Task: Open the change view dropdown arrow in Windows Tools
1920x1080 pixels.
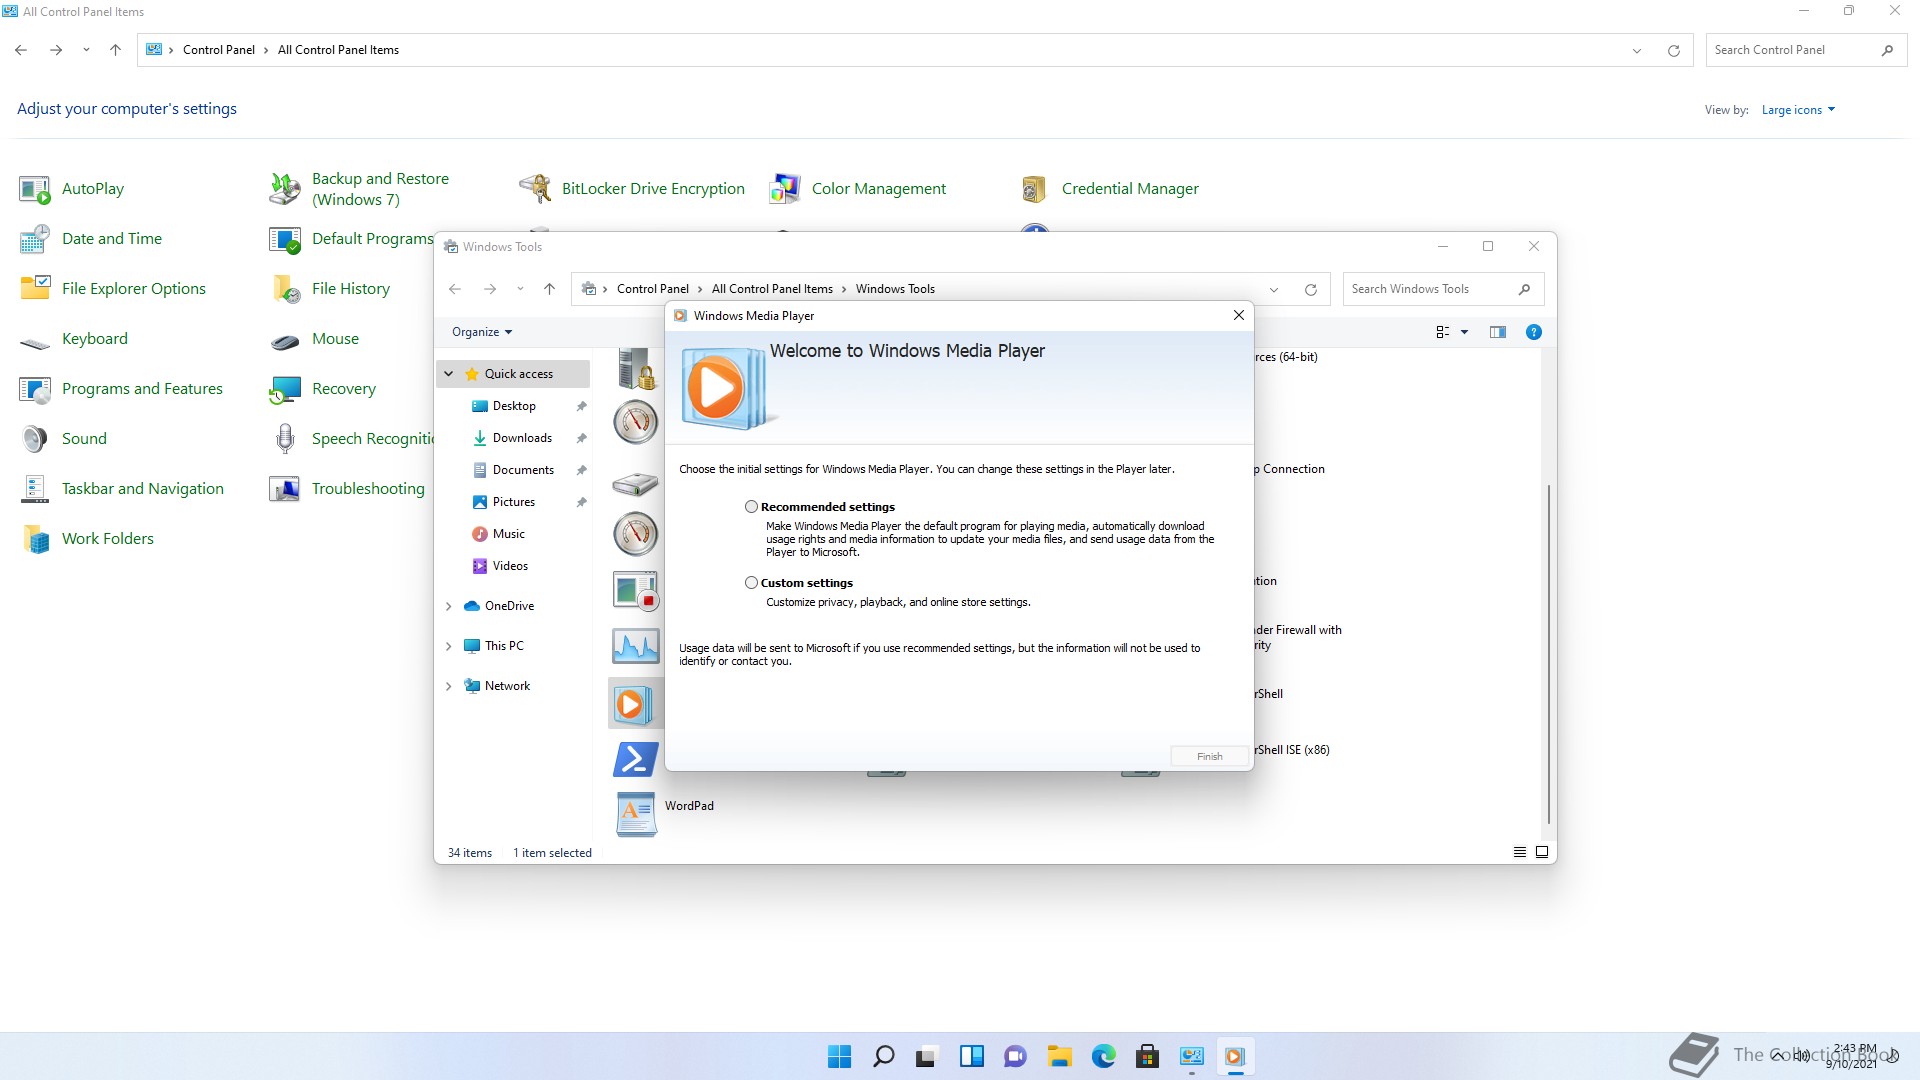Action: click(1464, 332)
